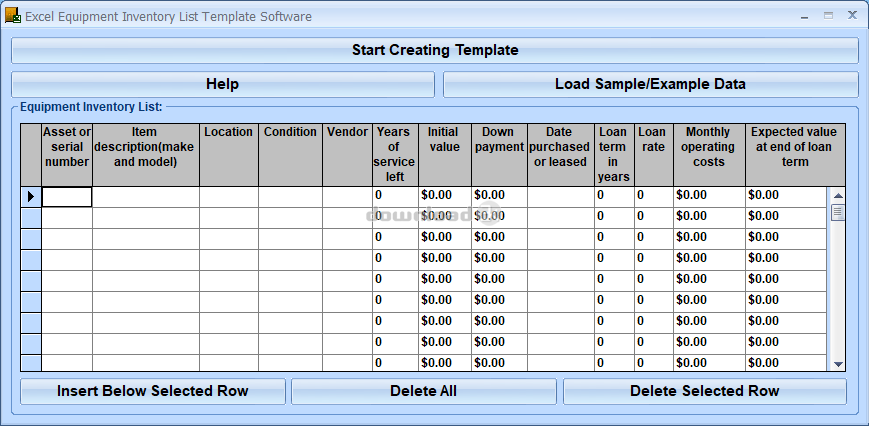Insert Below Selected Row
This screenshot has height=426, width=869.
pyautogui.click(x=153, y=391)
